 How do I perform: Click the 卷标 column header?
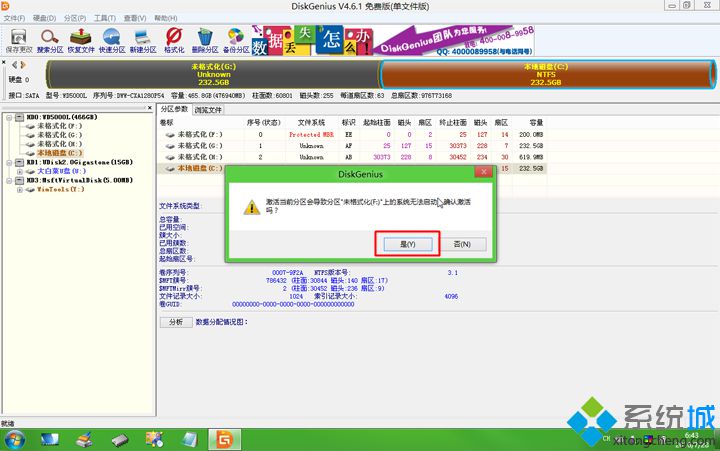167,123
